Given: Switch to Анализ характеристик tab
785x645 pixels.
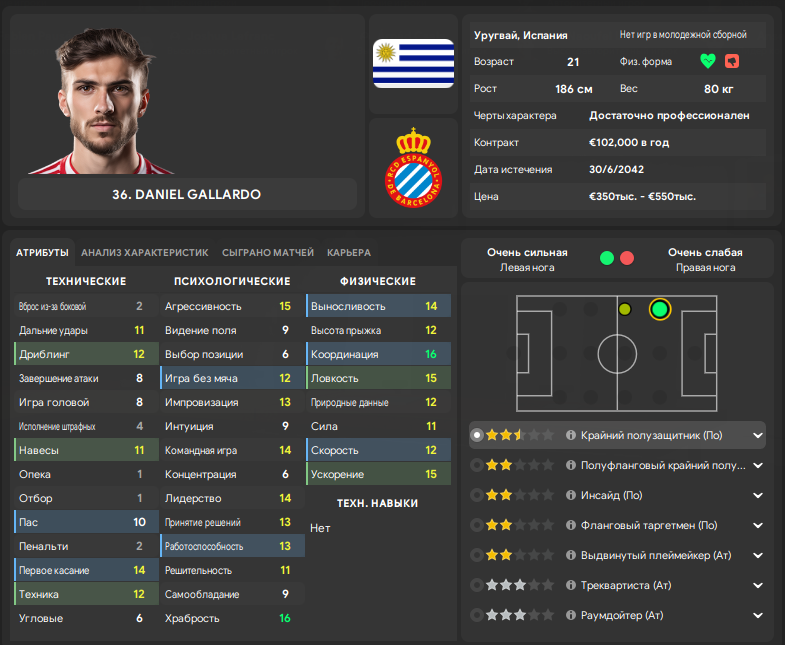Looking at the screenshot, I should [x=145, y=253].
